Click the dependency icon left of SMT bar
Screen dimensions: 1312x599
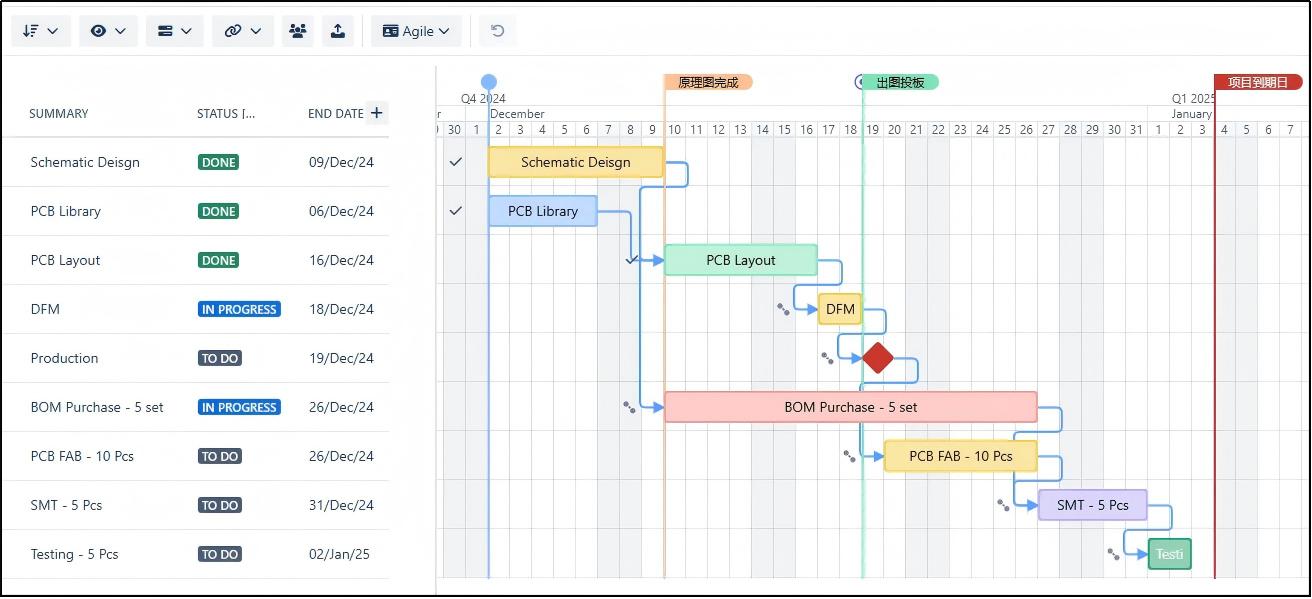point(1003,506)
